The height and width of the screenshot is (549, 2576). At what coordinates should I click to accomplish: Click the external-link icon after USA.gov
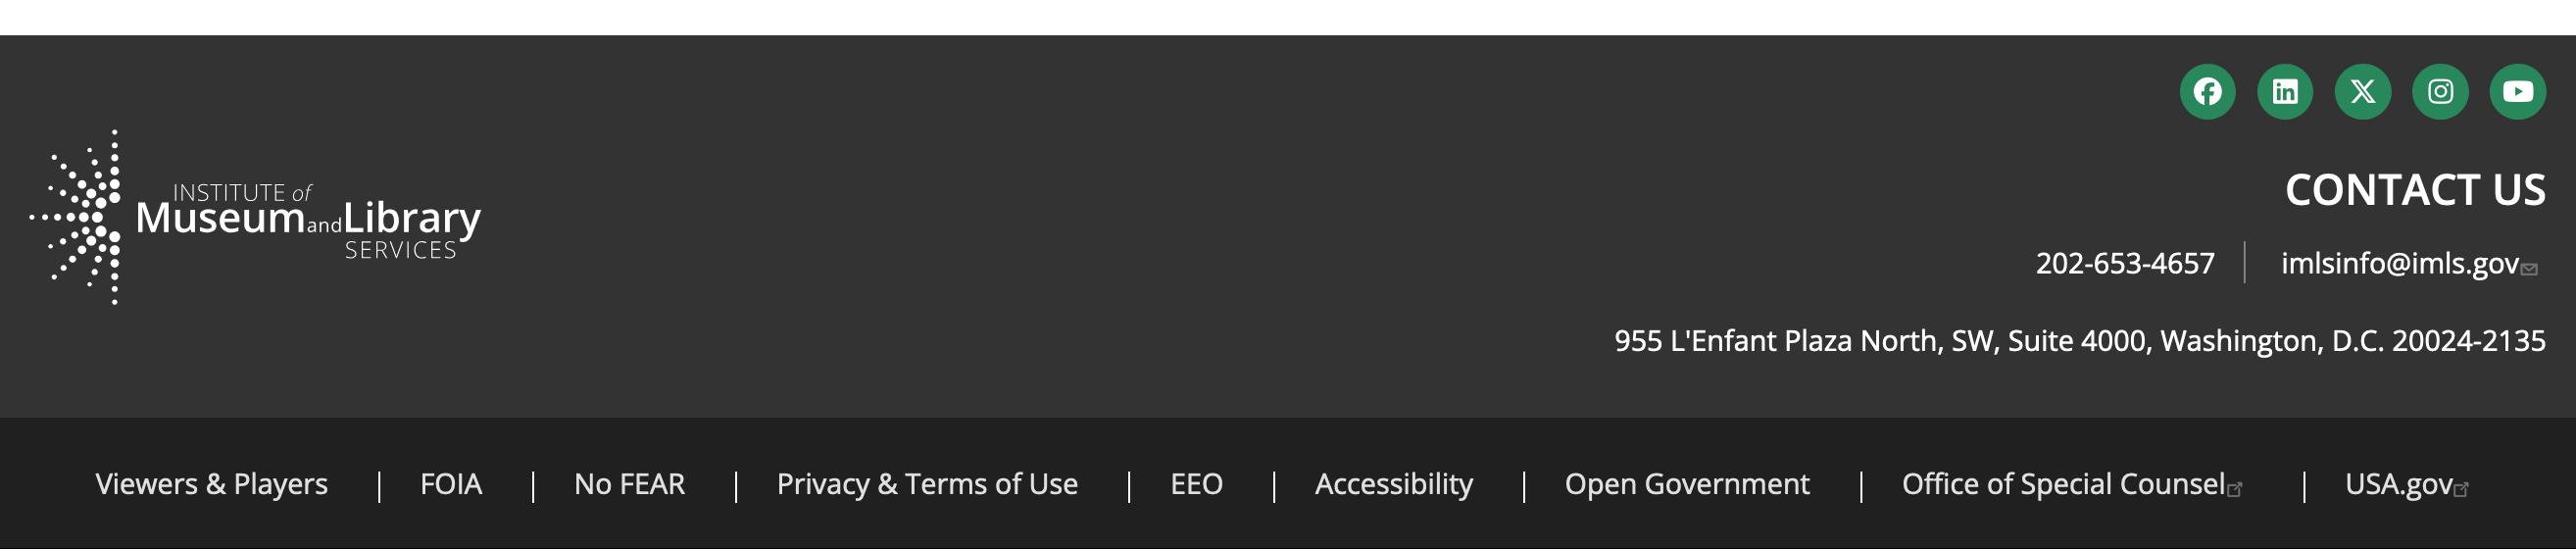pyautogui.click(x=2461, y=489)
